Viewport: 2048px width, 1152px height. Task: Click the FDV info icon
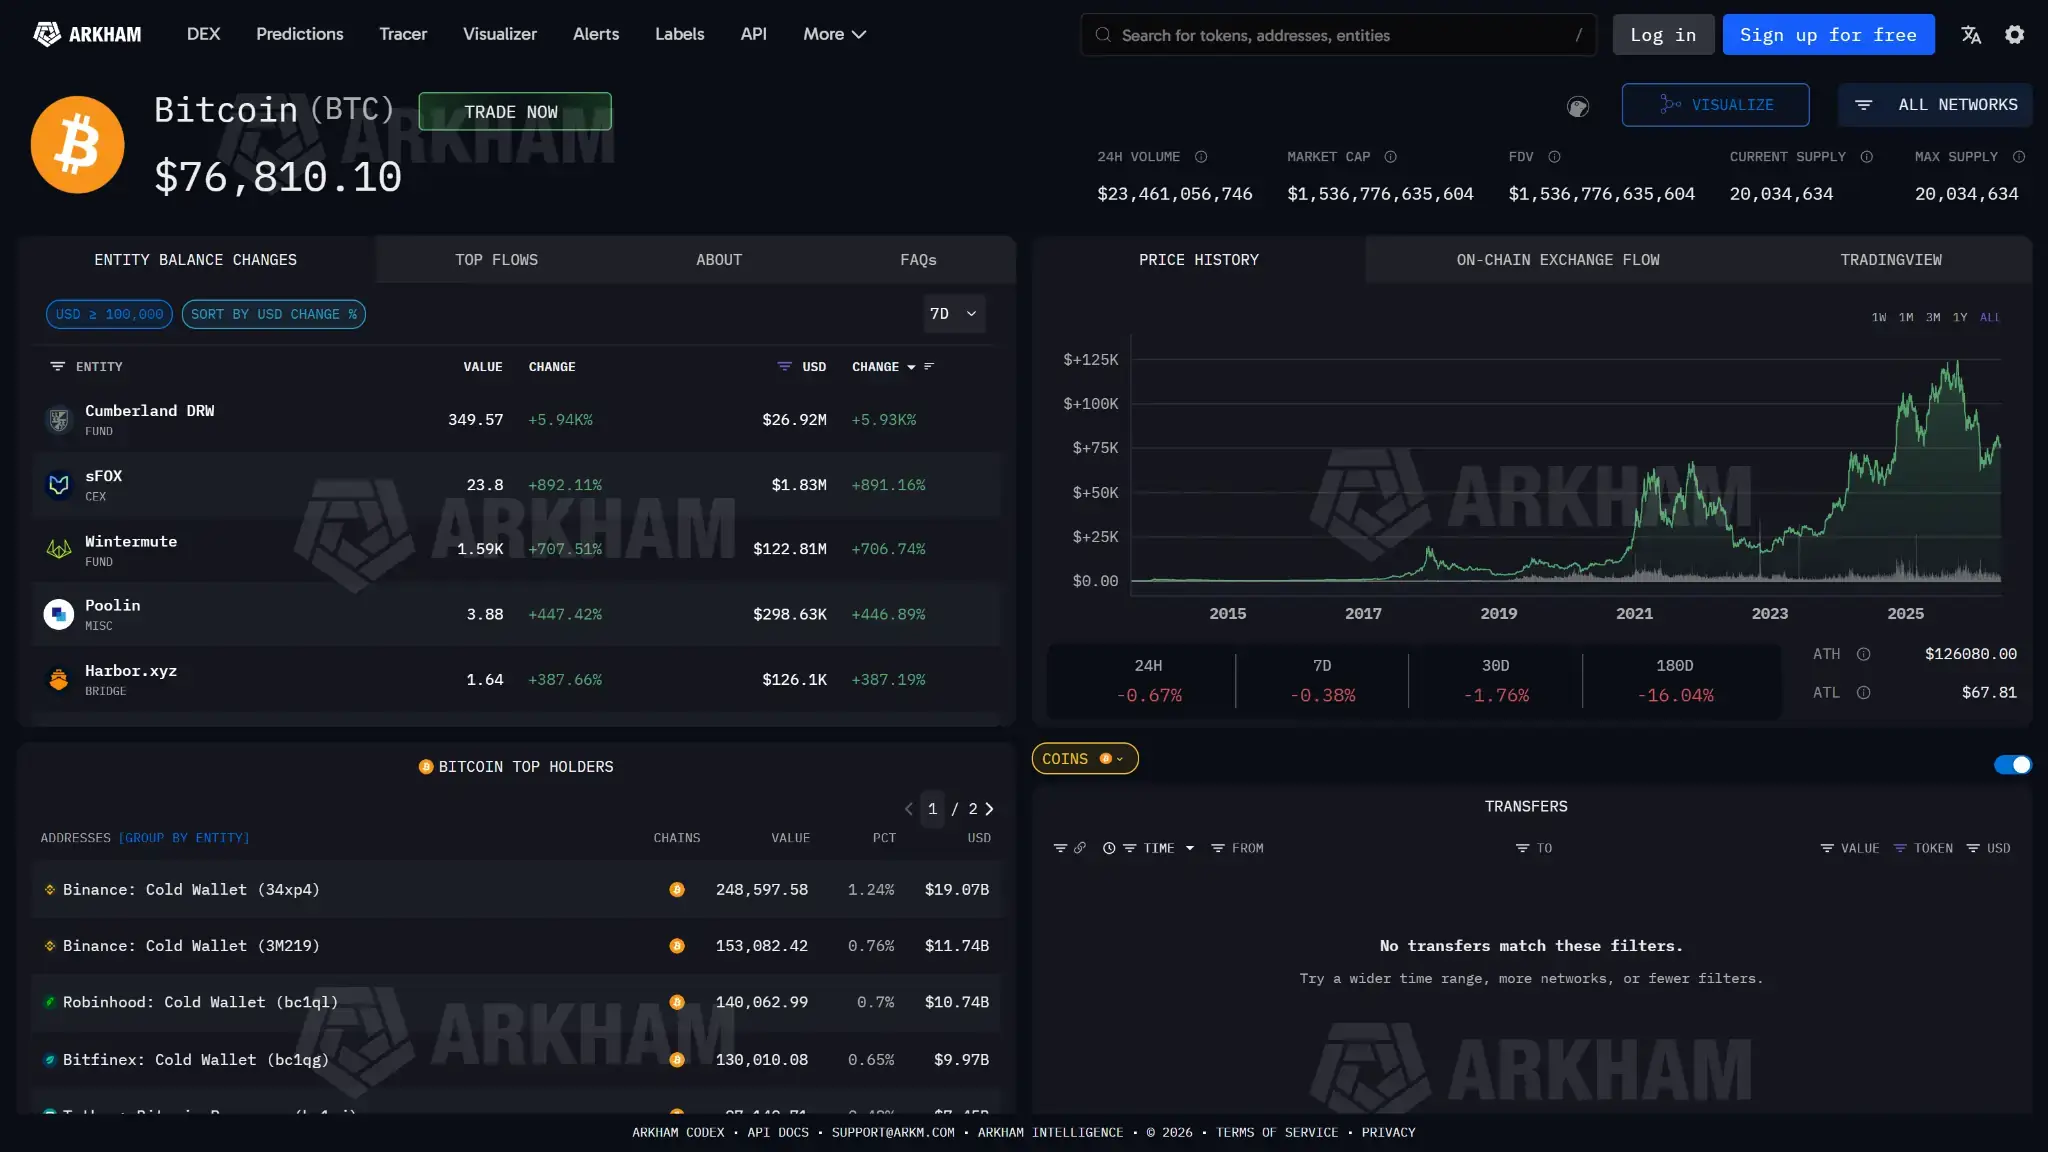tap(1554, 157)
